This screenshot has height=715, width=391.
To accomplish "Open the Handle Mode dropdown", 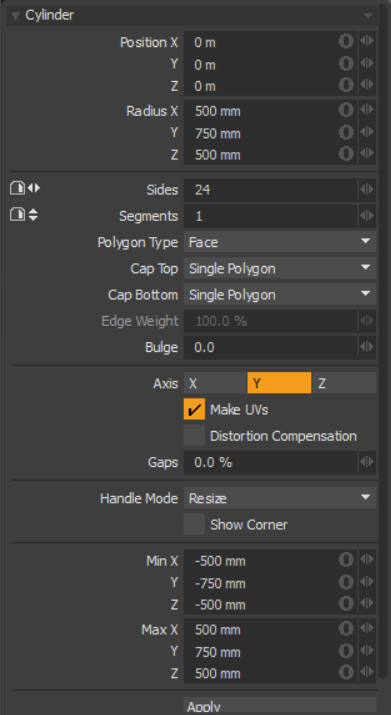I will click(280, 498).
